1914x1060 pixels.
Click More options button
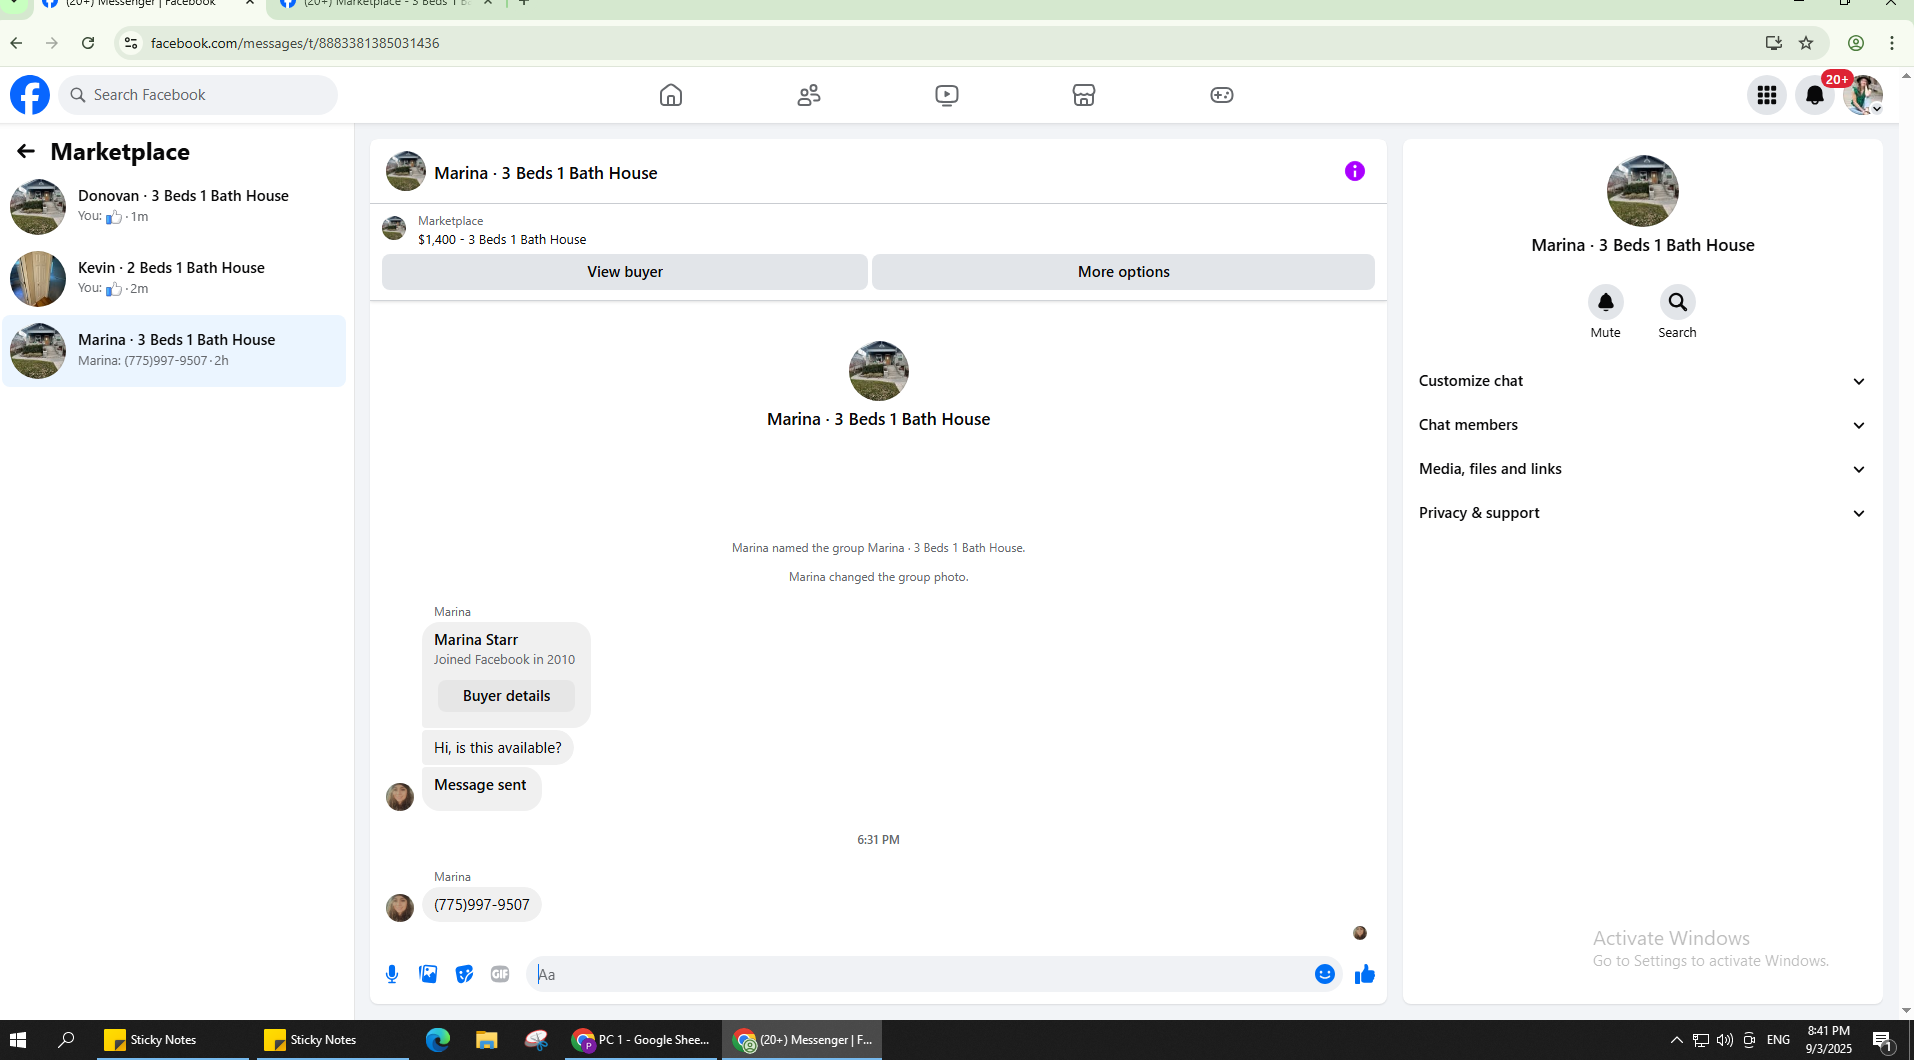point(1123,272)
